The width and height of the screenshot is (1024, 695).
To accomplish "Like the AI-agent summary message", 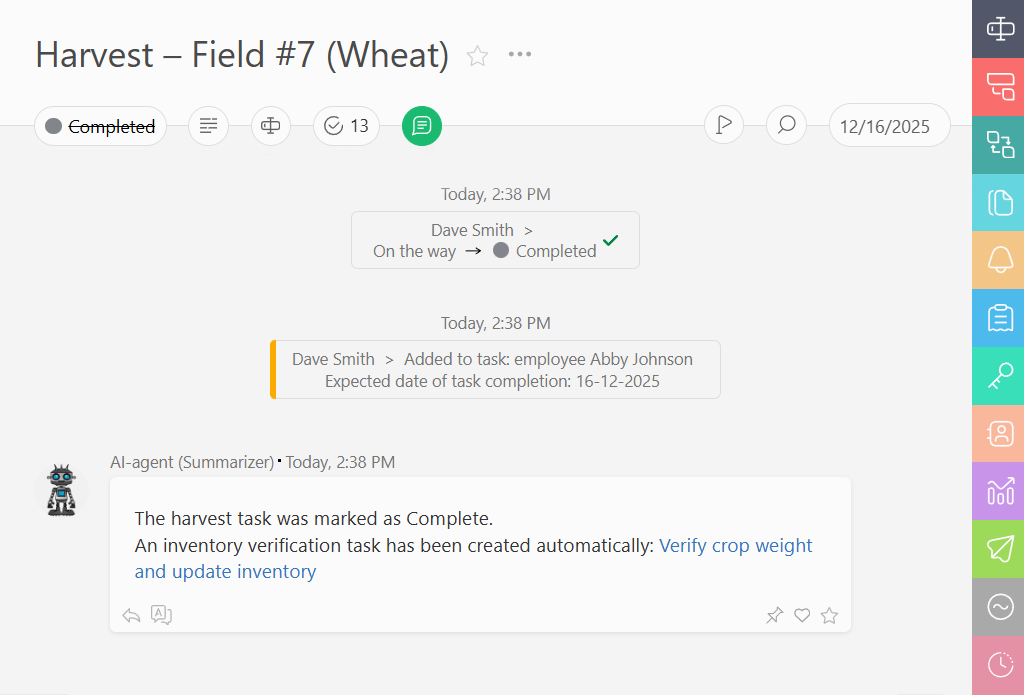I will click(x=802, y=615).
